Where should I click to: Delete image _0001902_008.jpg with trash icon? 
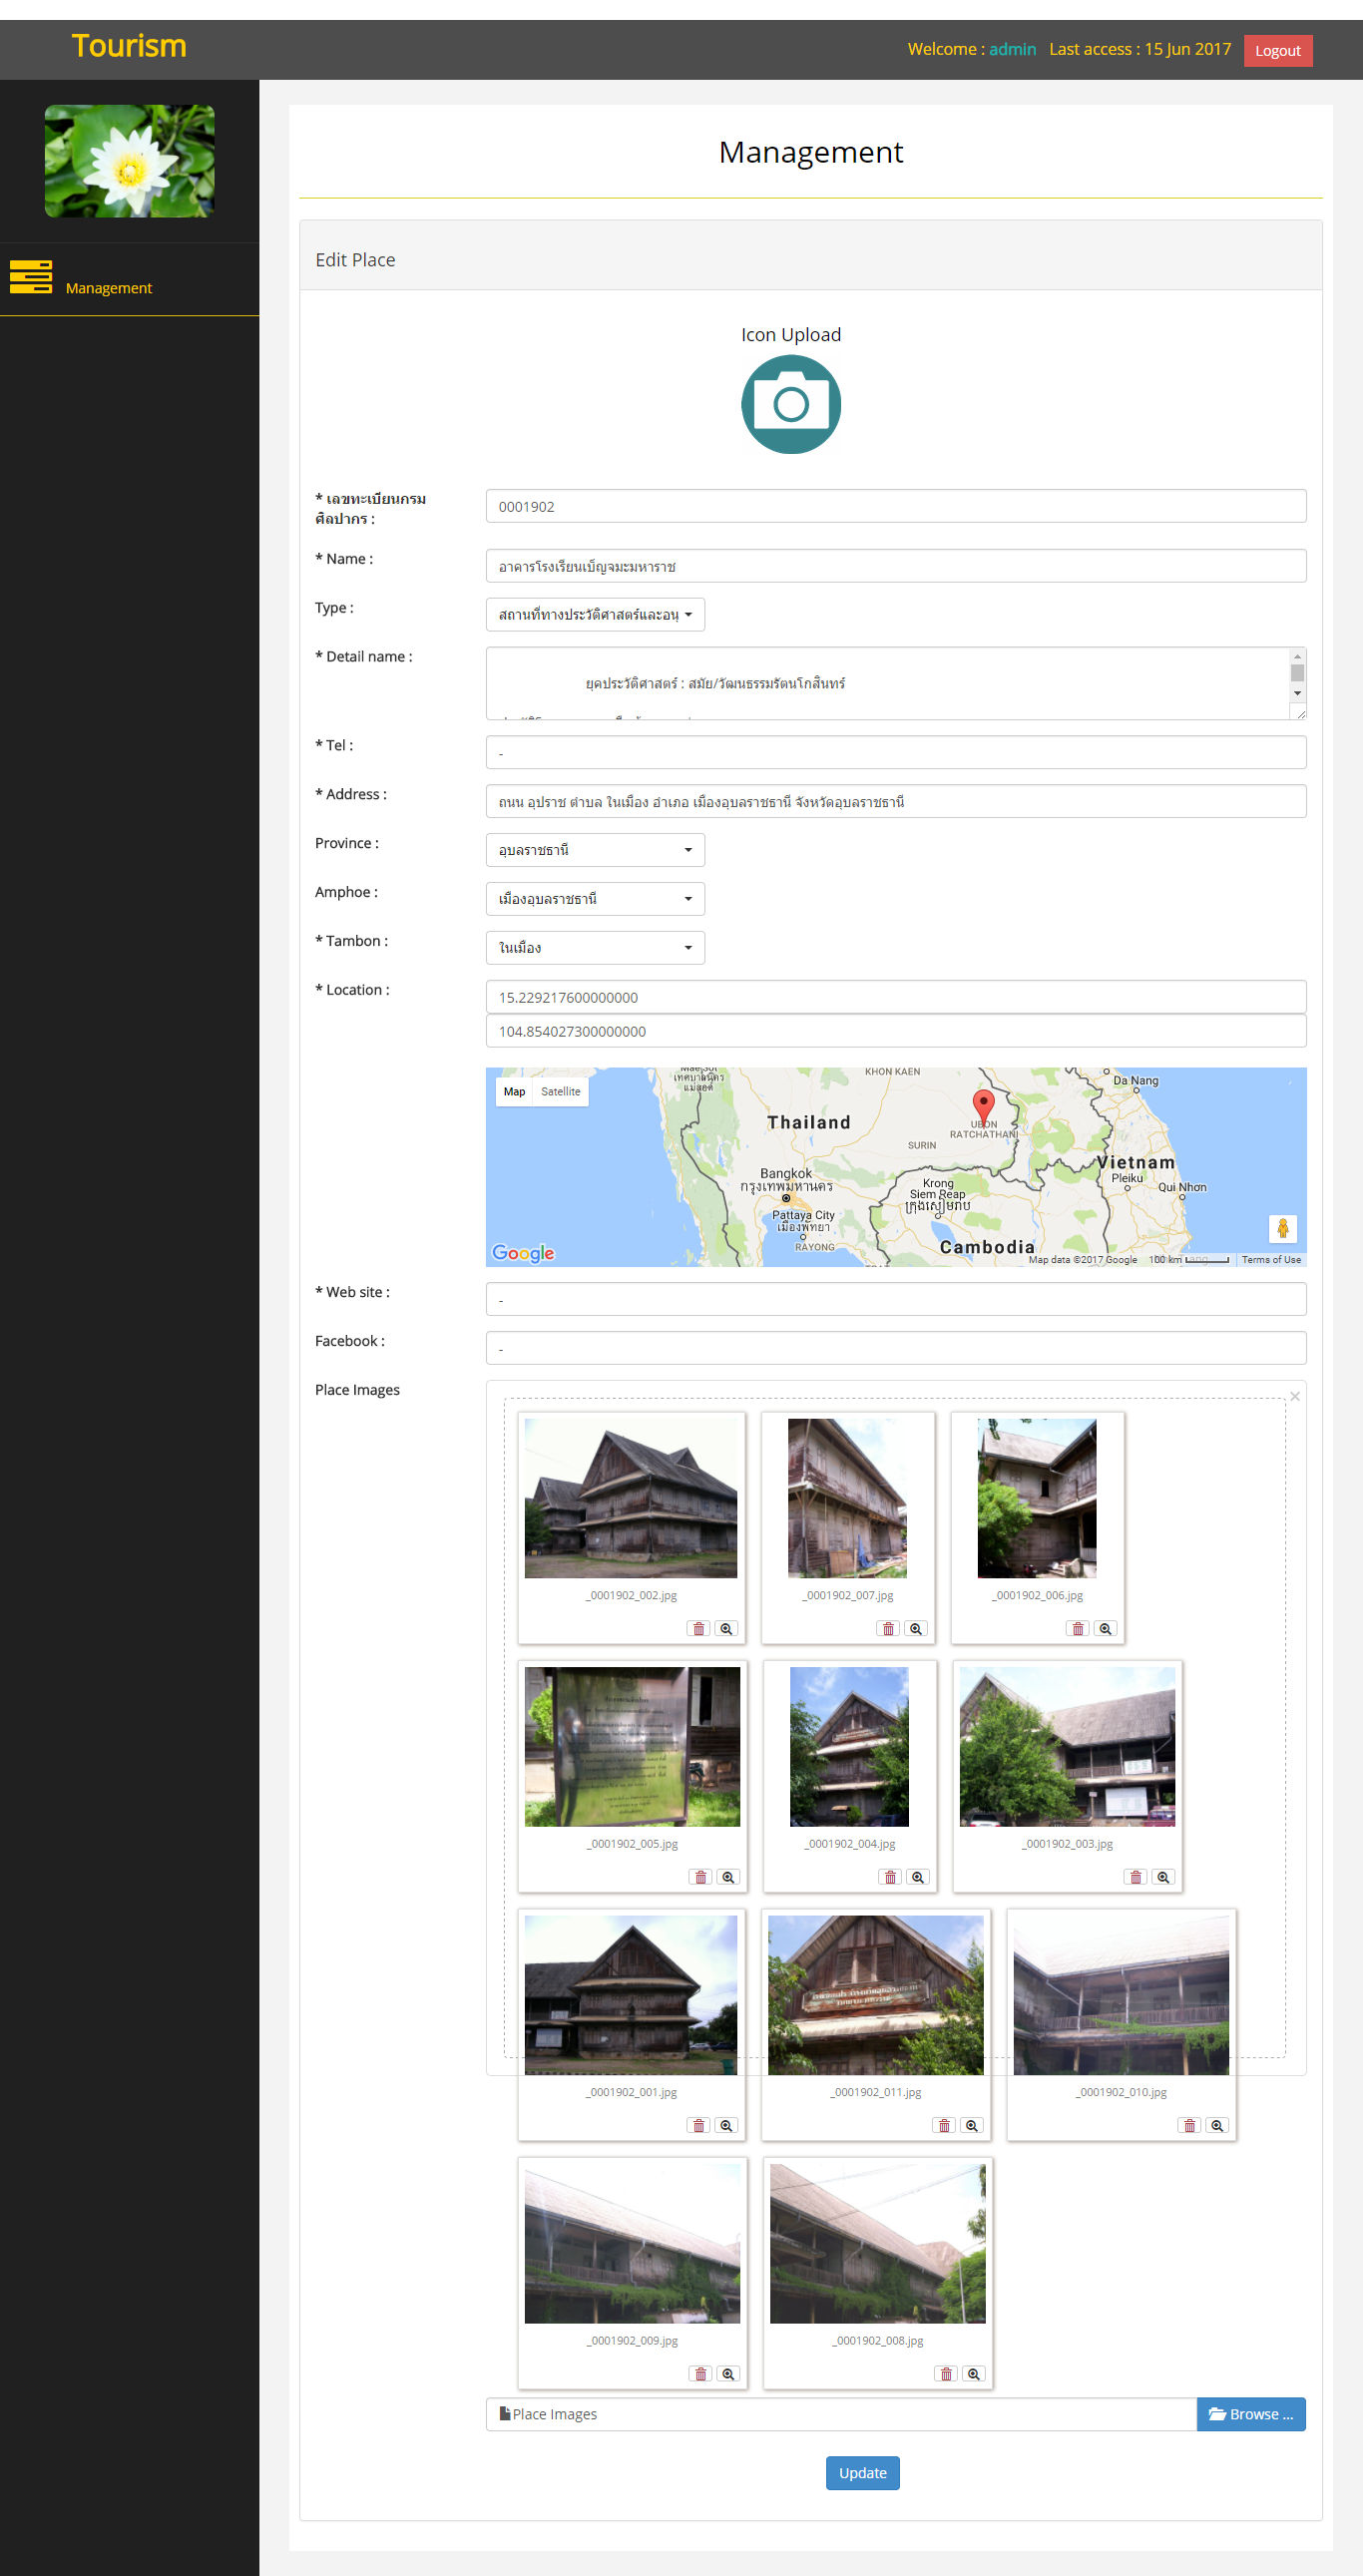coord(946,2374)
